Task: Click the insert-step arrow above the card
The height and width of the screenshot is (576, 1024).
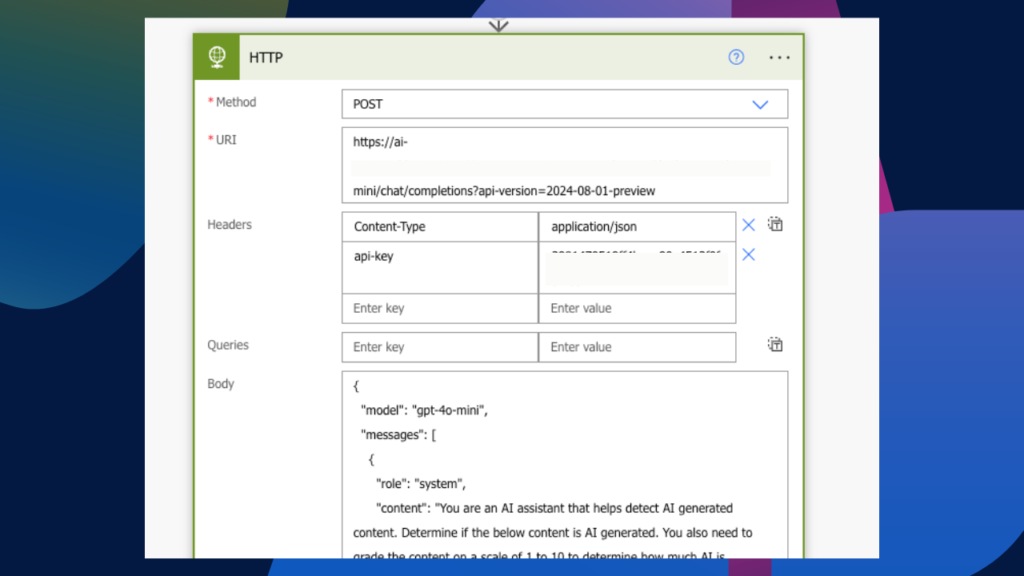Action: click(x=498, y=25)
